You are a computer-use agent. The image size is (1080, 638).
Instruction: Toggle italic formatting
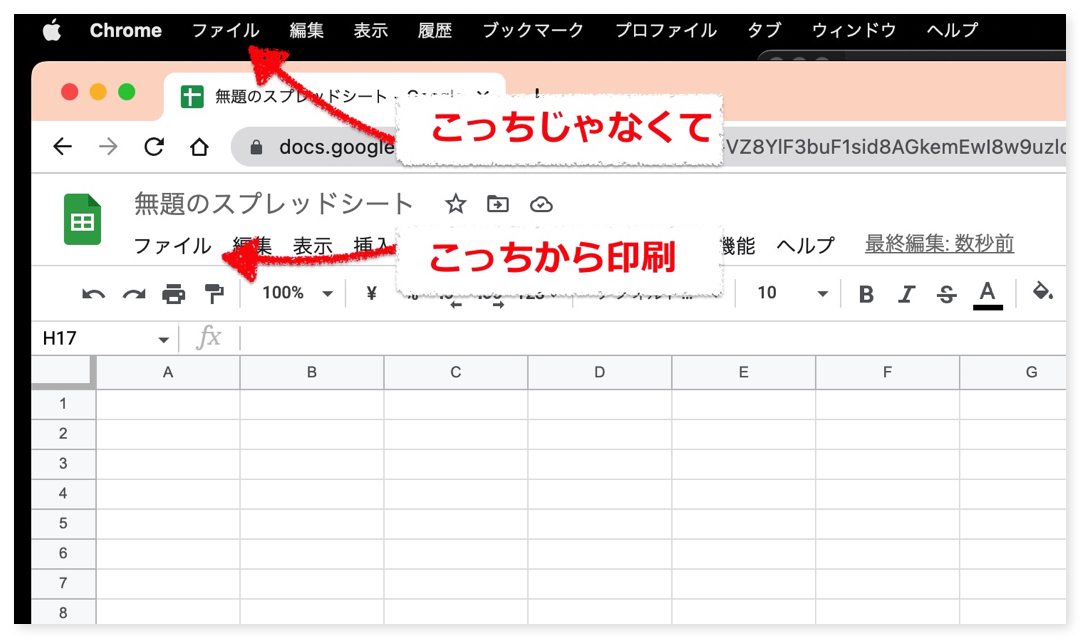pyautogui.click(x=906, y=292)
